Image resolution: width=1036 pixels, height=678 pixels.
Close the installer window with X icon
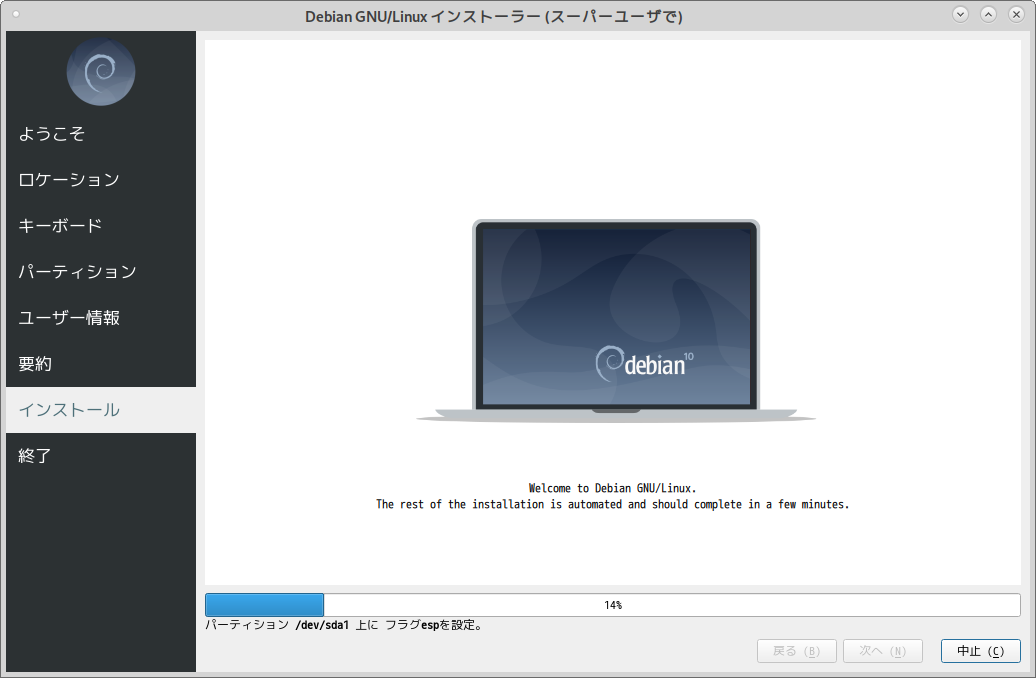tap(1016, 14)
